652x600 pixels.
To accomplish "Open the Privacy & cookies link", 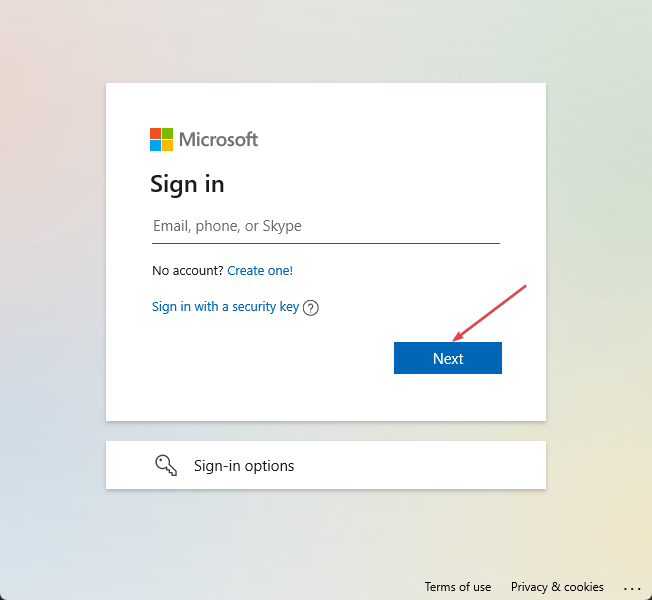I will click(x=557, y=587).
